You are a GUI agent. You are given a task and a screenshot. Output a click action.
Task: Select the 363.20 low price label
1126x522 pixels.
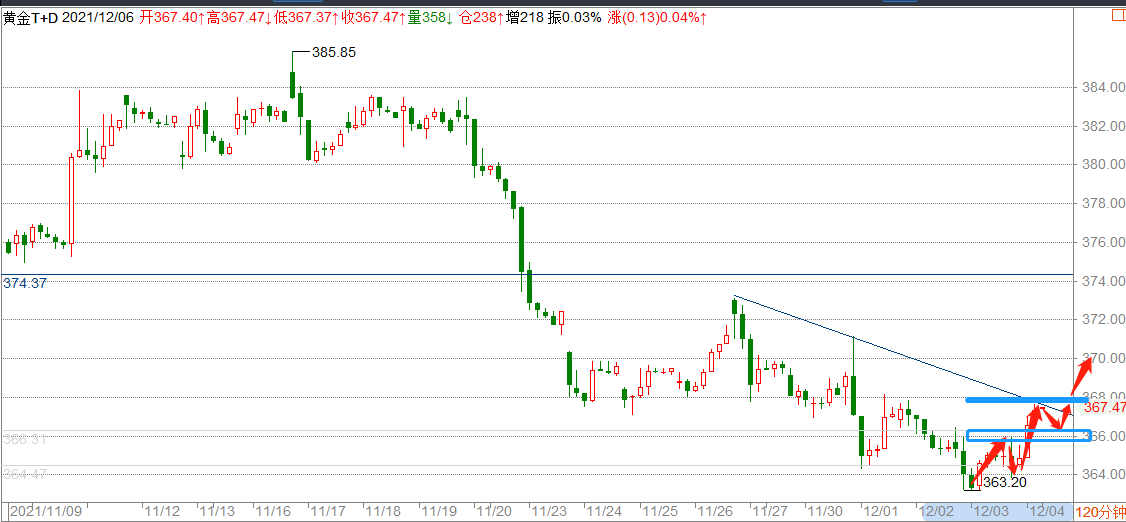(x=1004, y=482)
